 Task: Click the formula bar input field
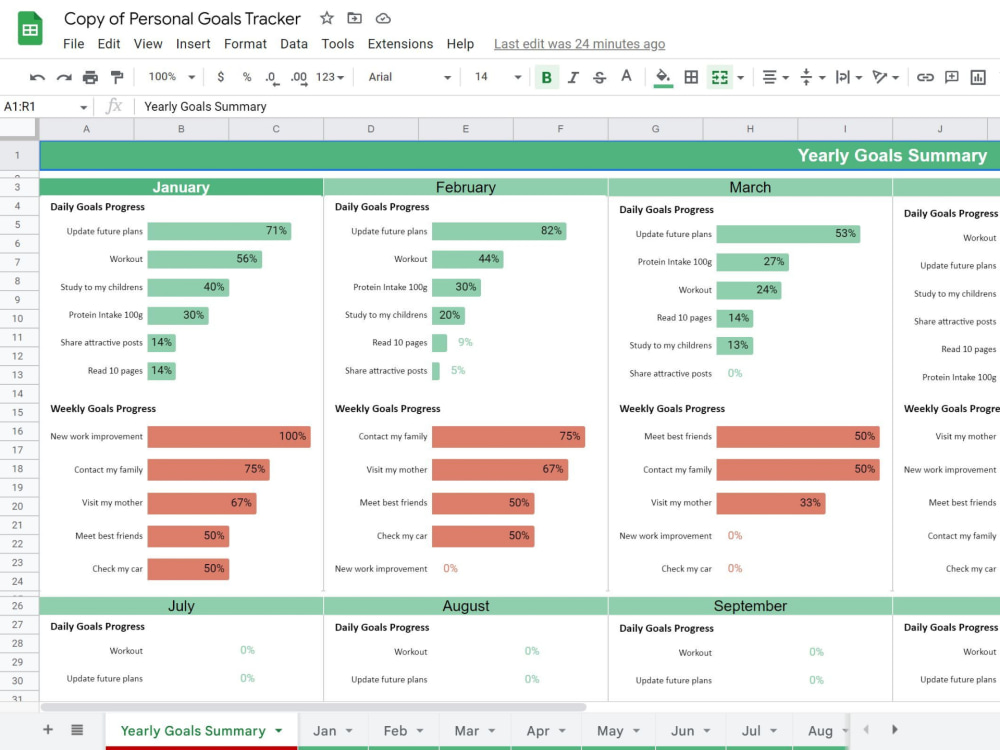568,107
